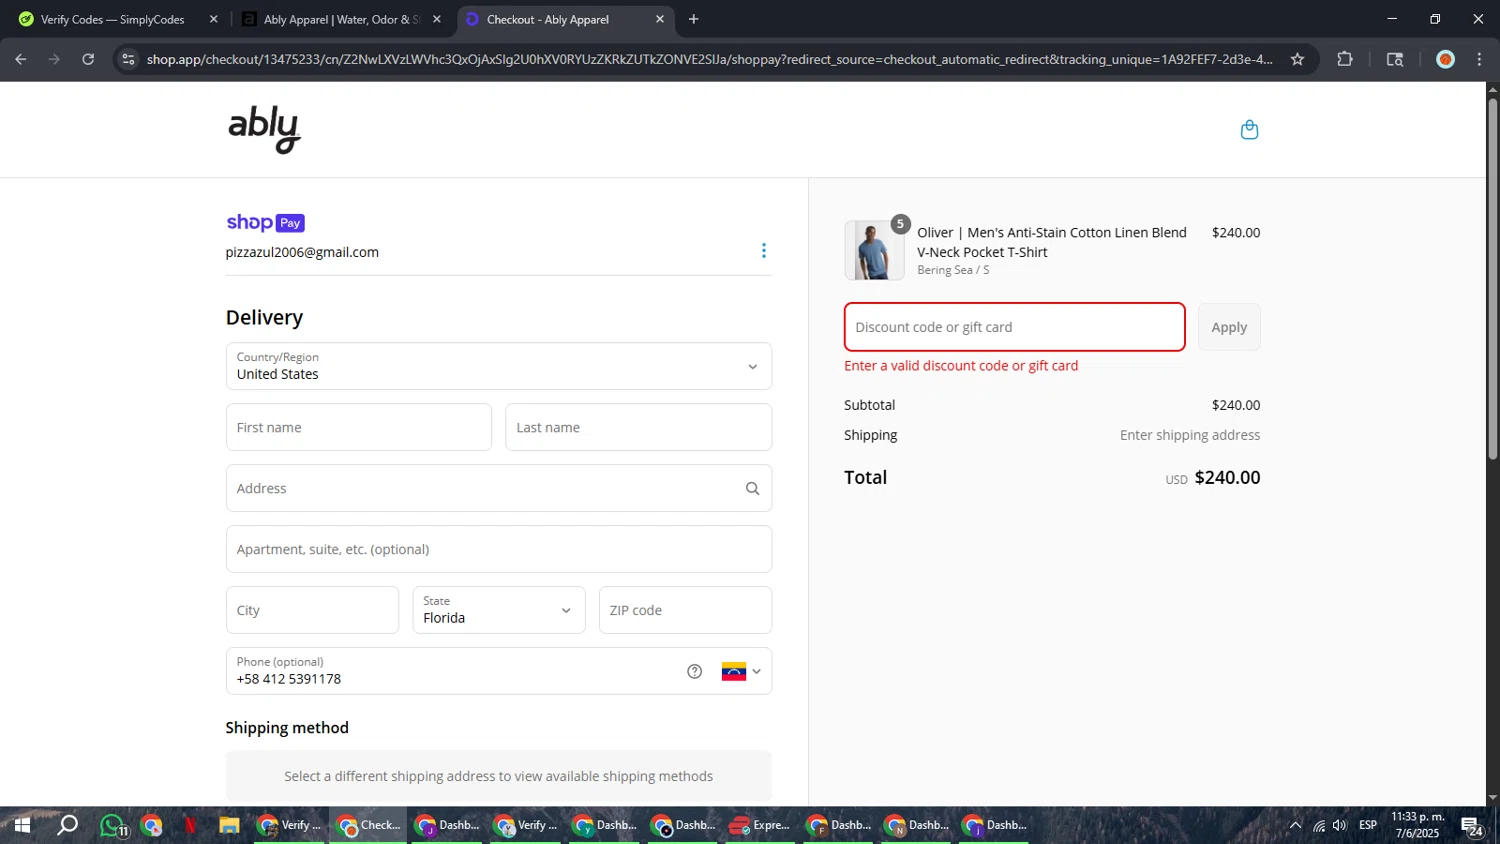Click the pizzazul2006@gmail.com email text
Screen dimensions: 1500x844
(x=302, y=253)
